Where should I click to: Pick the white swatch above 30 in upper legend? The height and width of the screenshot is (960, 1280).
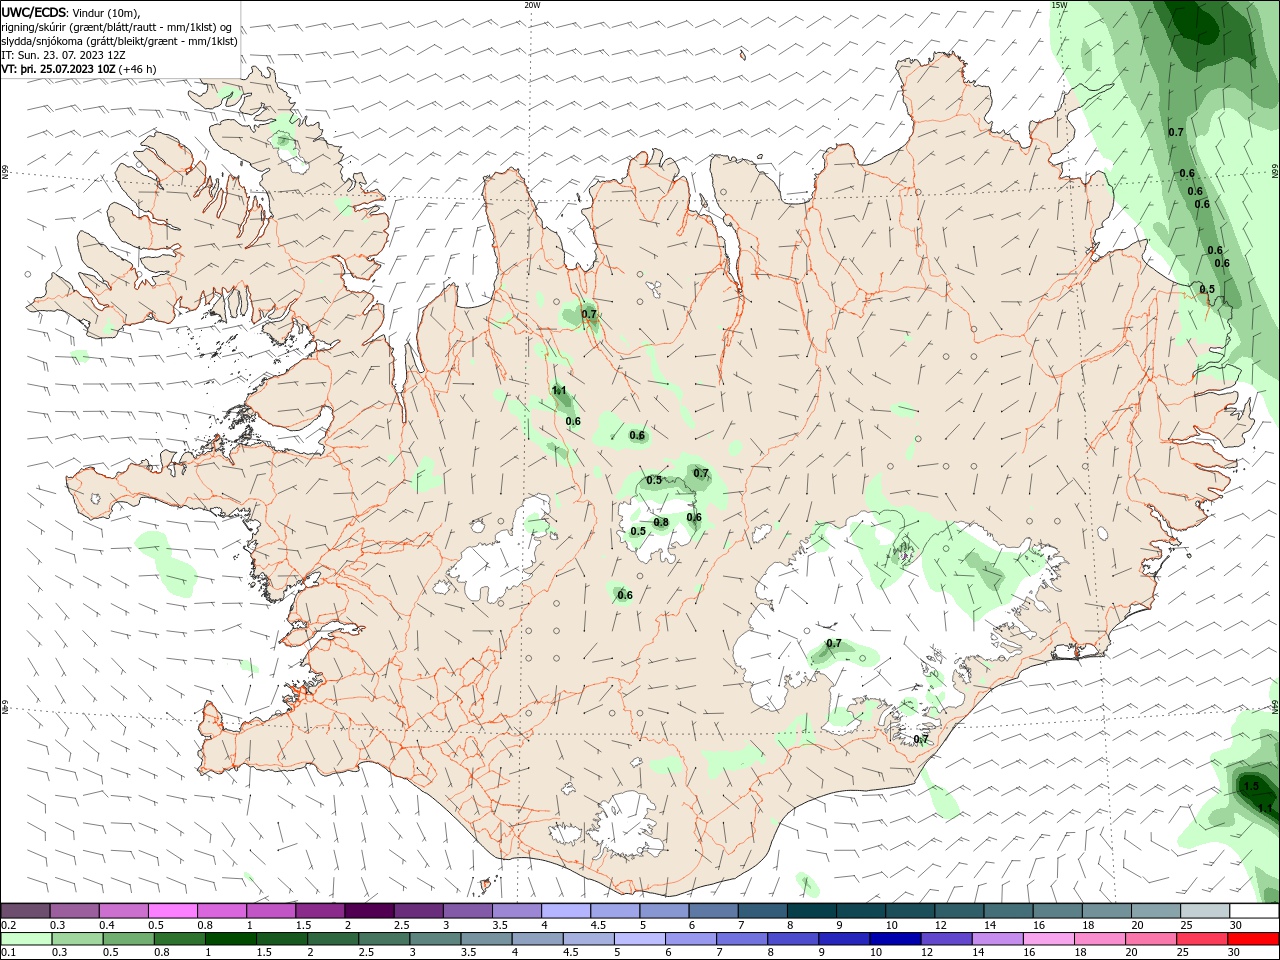tap(1253, 911)
